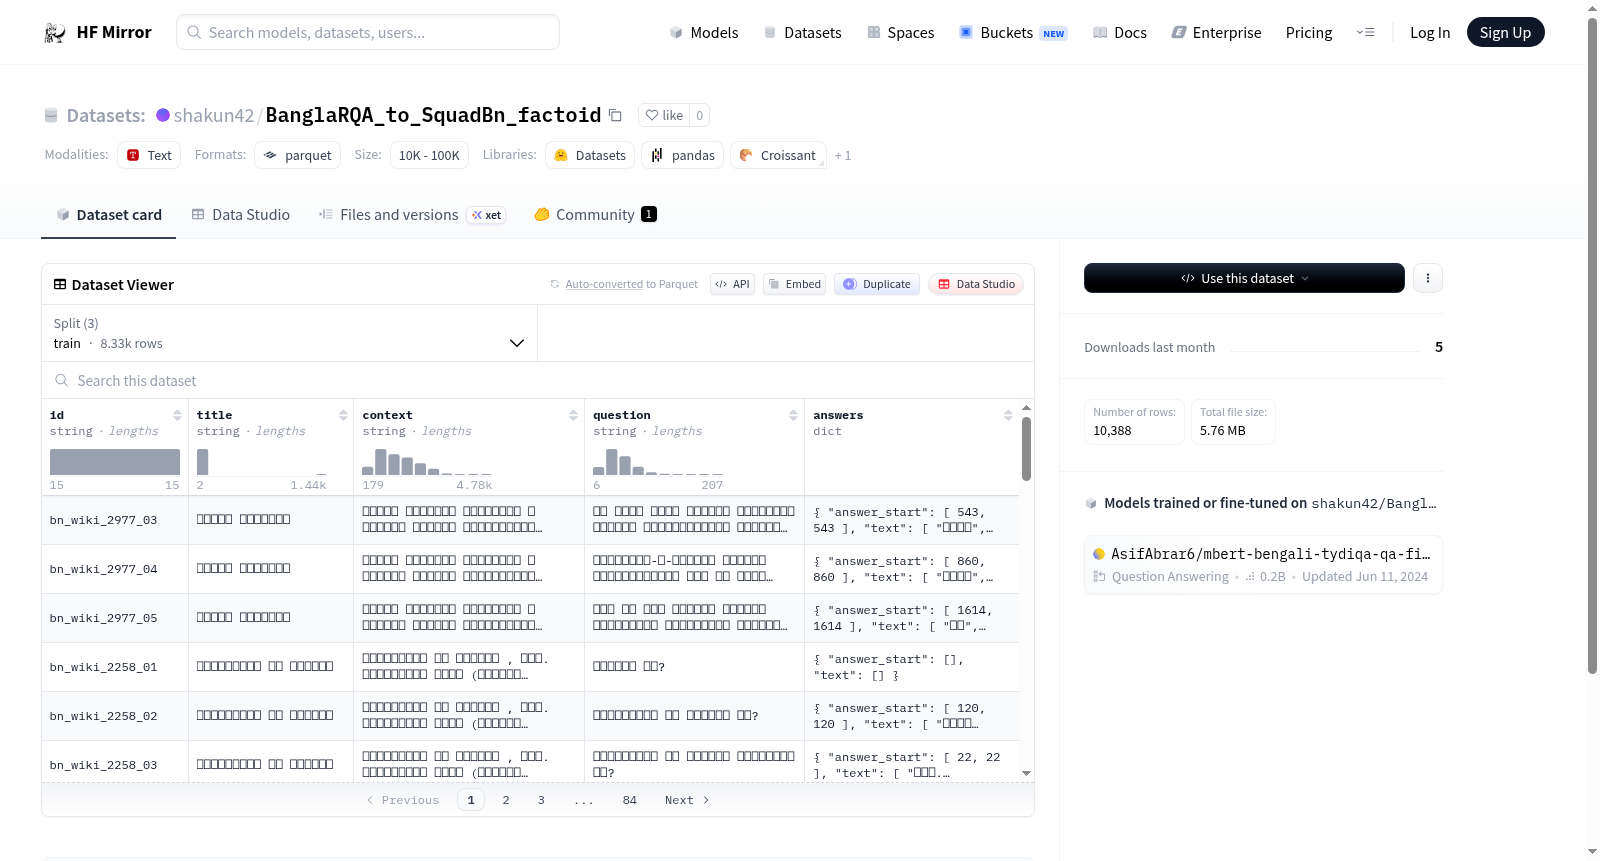Go to the Next page of rows
Screen dimensions: 1600x861
687,800
